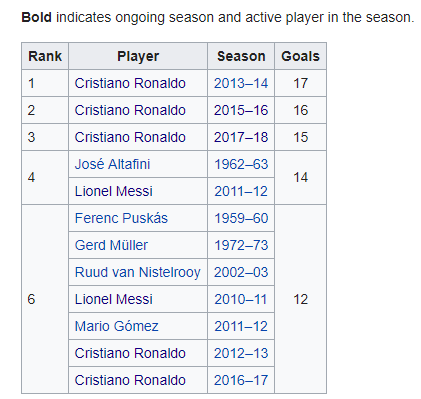This screenshot has height=399, width=421.
Task: Open the José Altafini player link
Action: point(112,164)
